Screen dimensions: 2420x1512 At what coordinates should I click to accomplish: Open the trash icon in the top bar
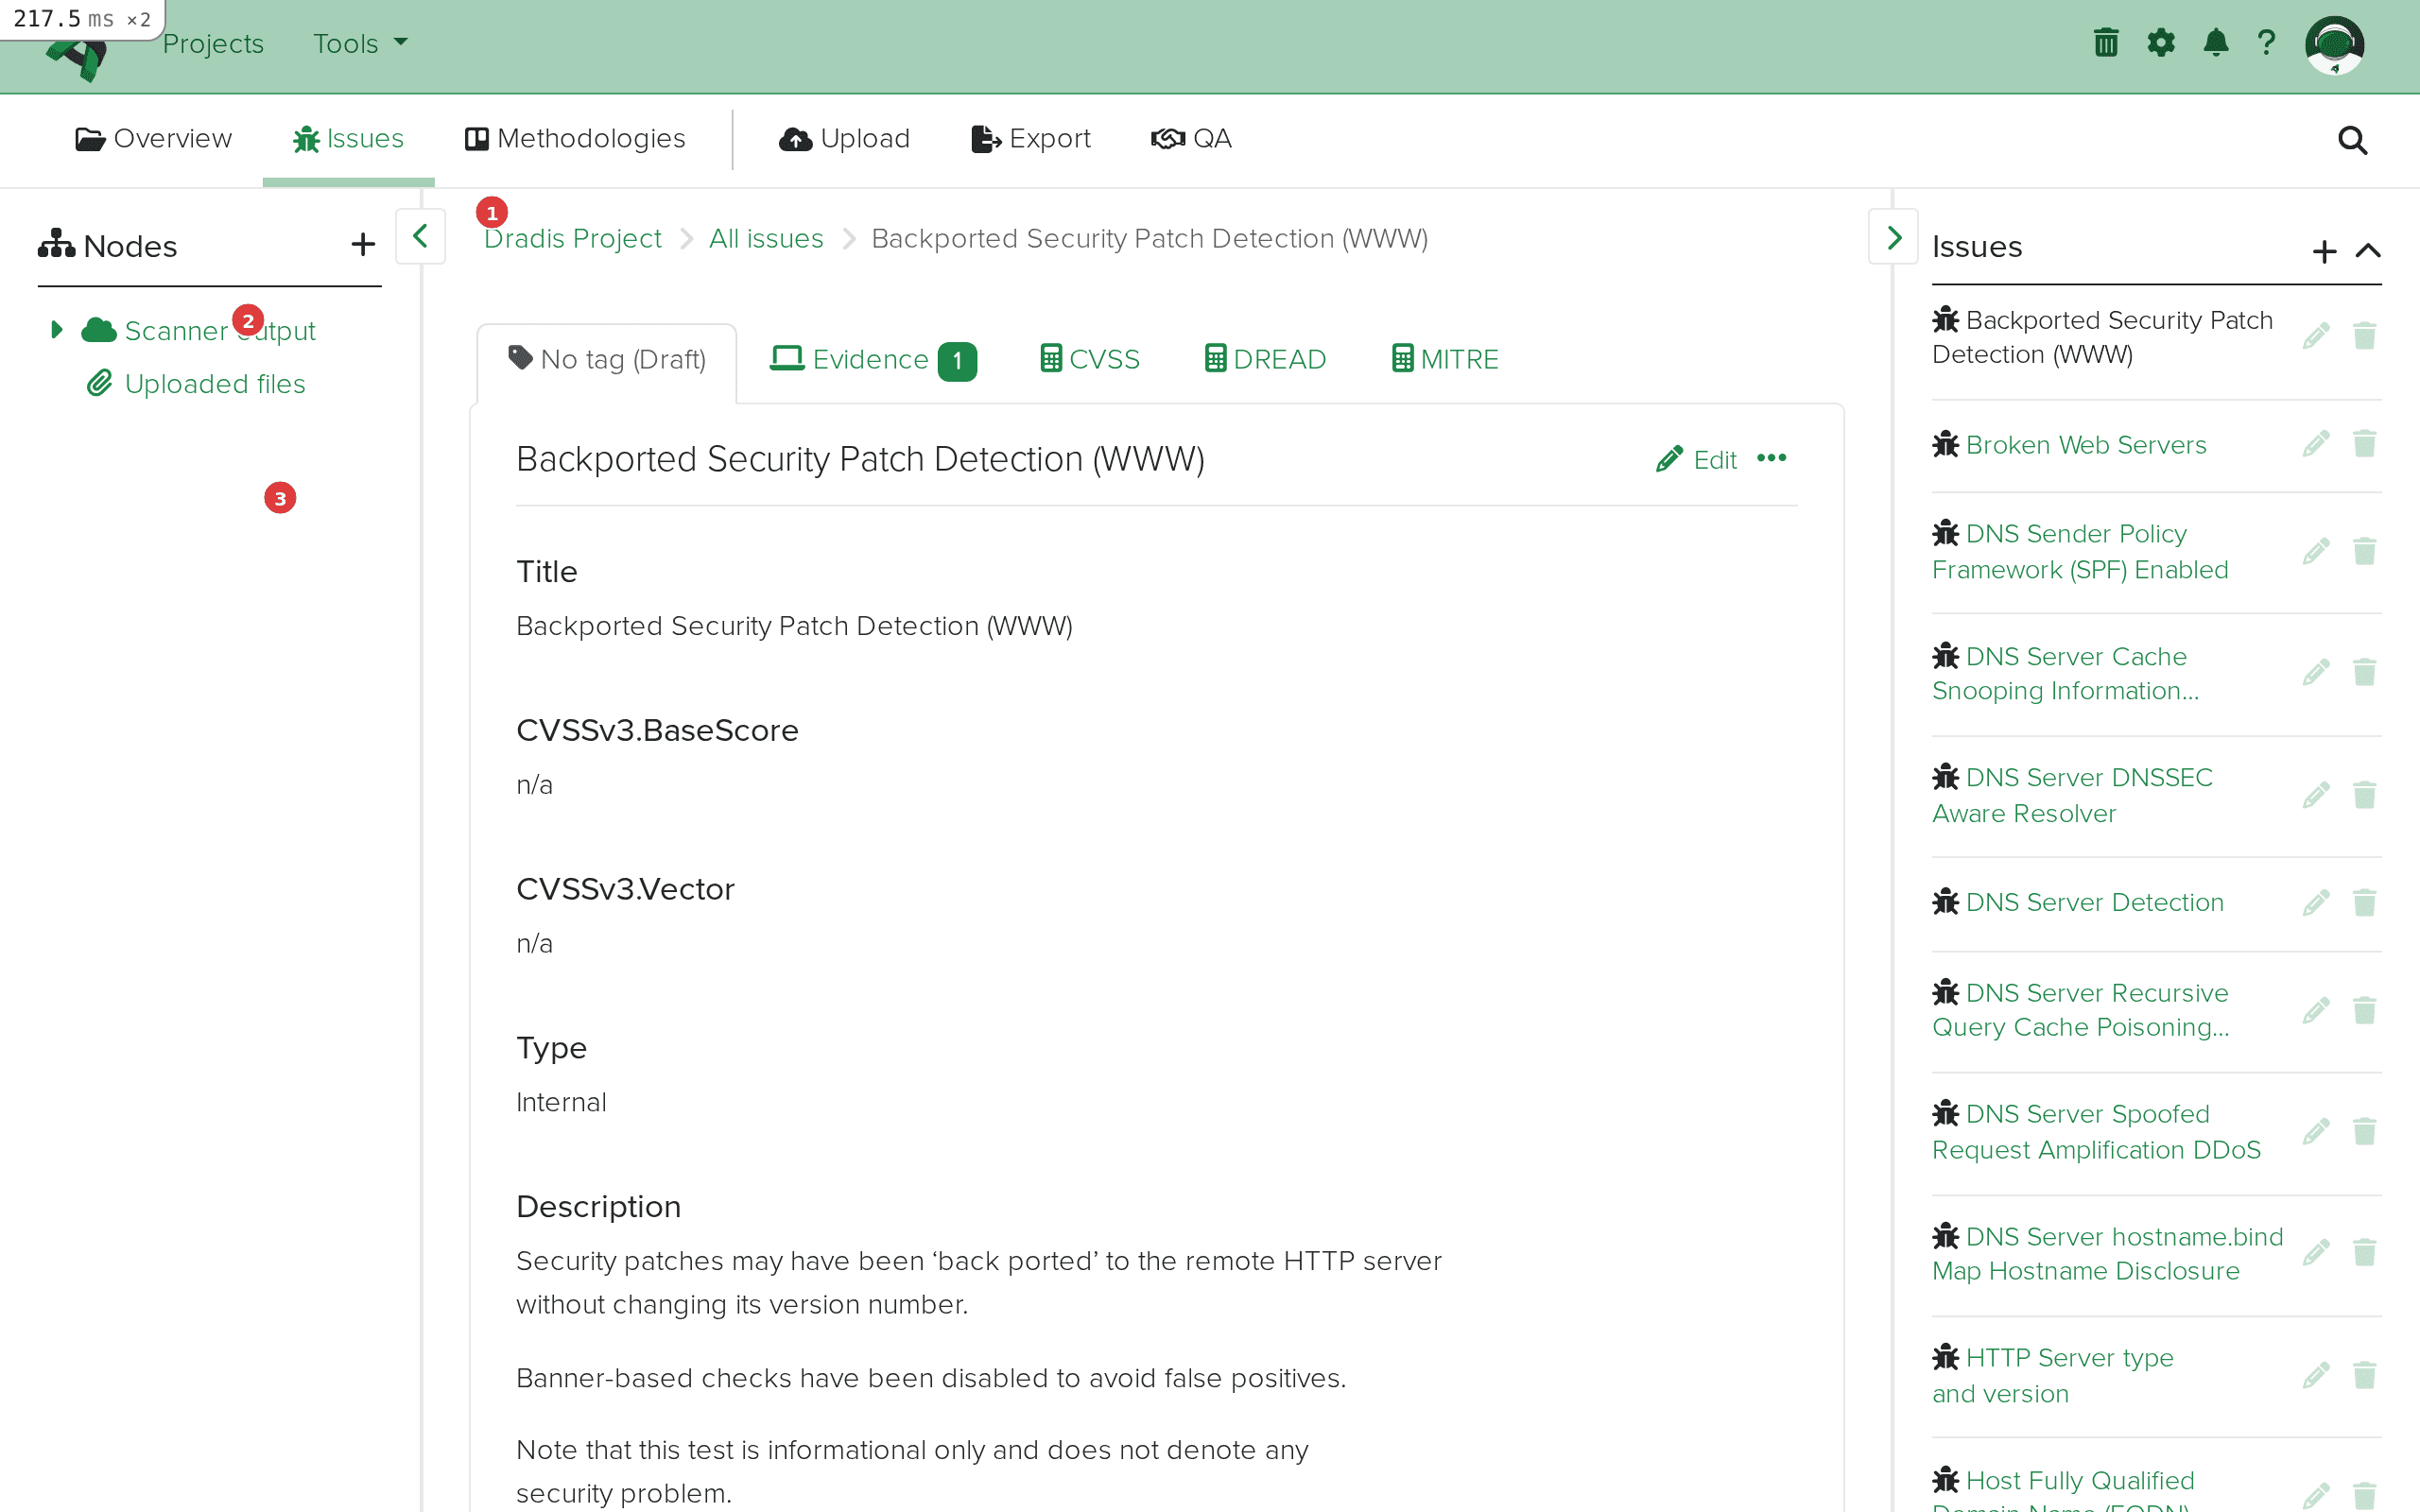coord(2105,42)
